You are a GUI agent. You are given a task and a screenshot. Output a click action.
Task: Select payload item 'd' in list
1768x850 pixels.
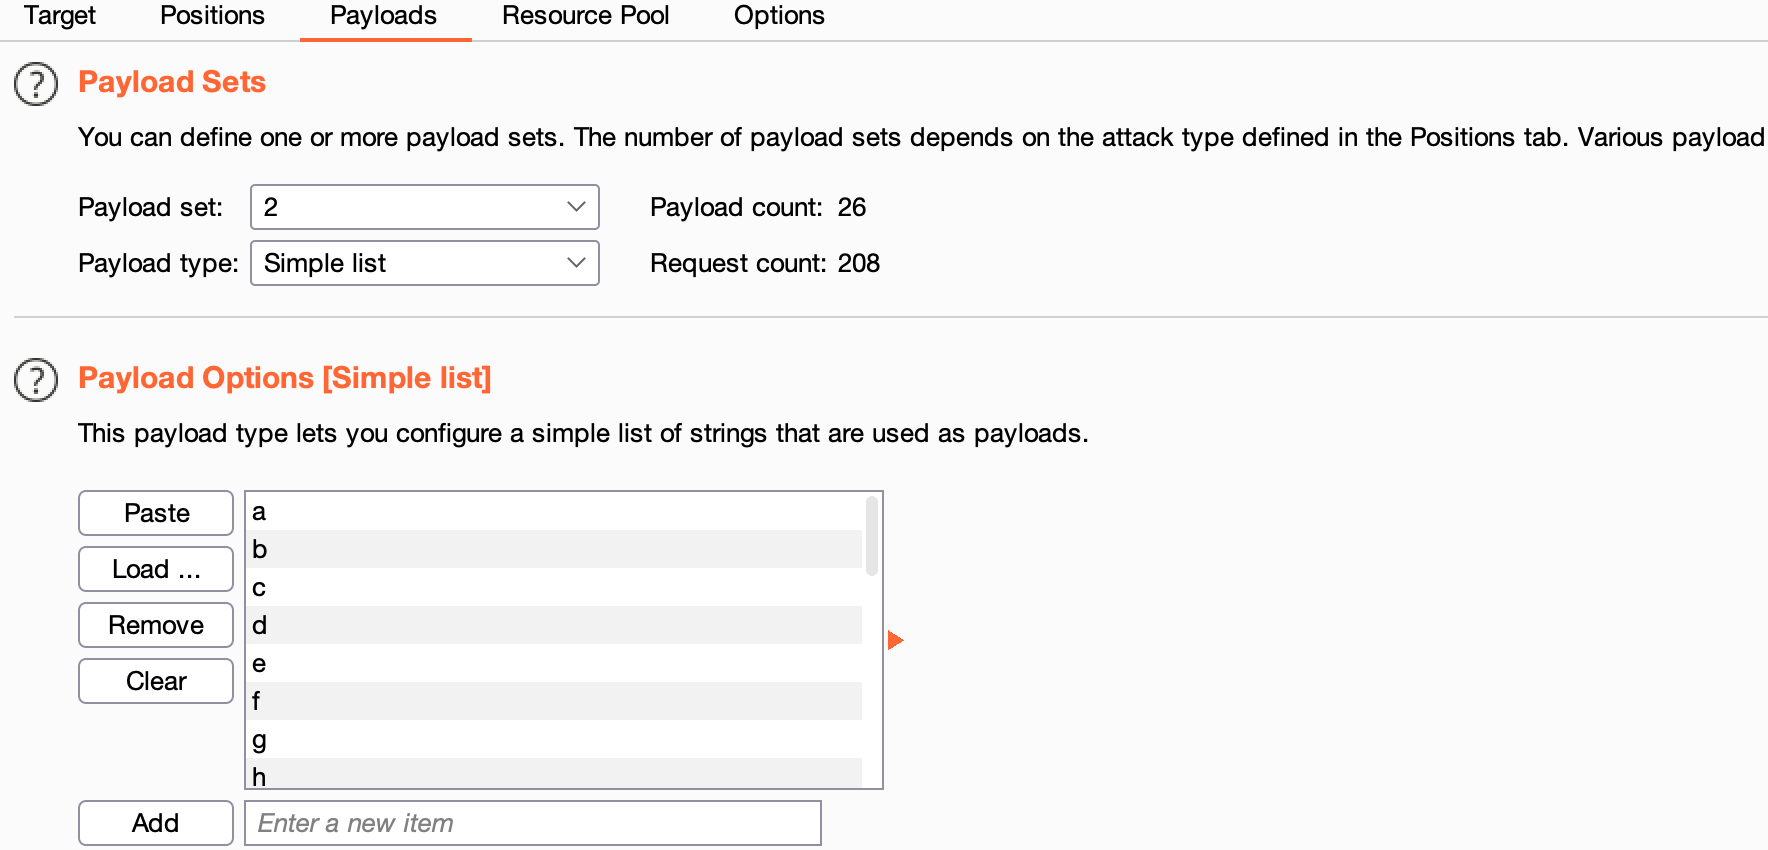pyautogui.click(x=554, y=625)
